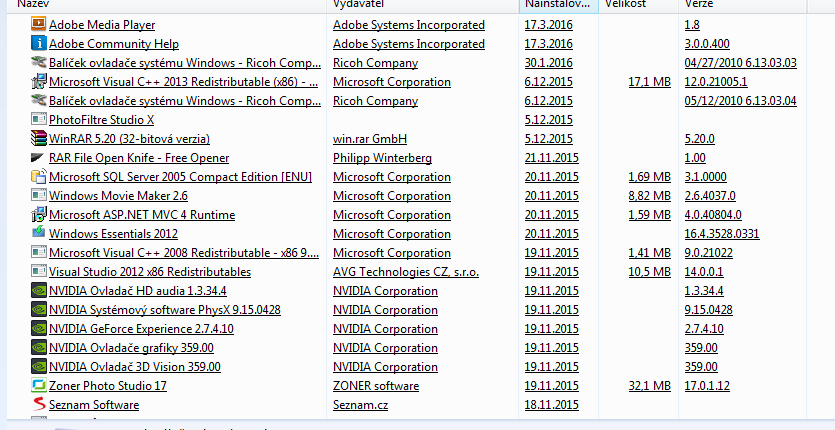835x430 pixels.
Task: Click the RAR File Open Knife icon
Action: 39,158
